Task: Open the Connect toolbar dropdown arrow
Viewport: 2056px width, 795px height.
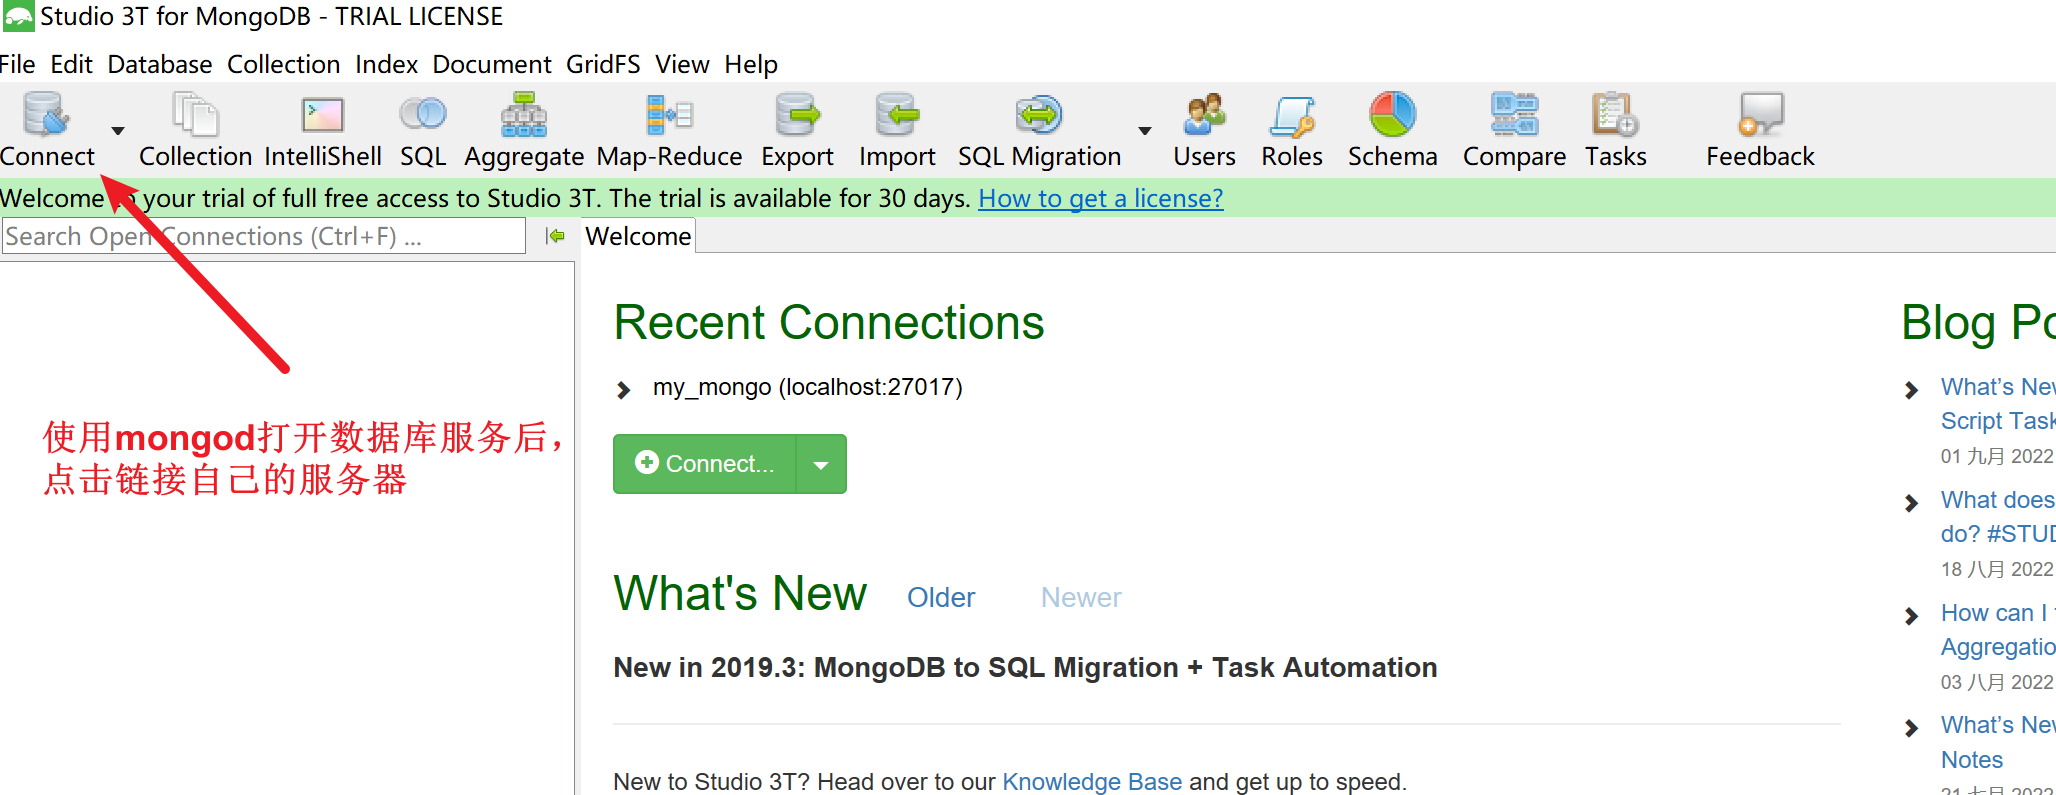Action: tap(118, 131)
